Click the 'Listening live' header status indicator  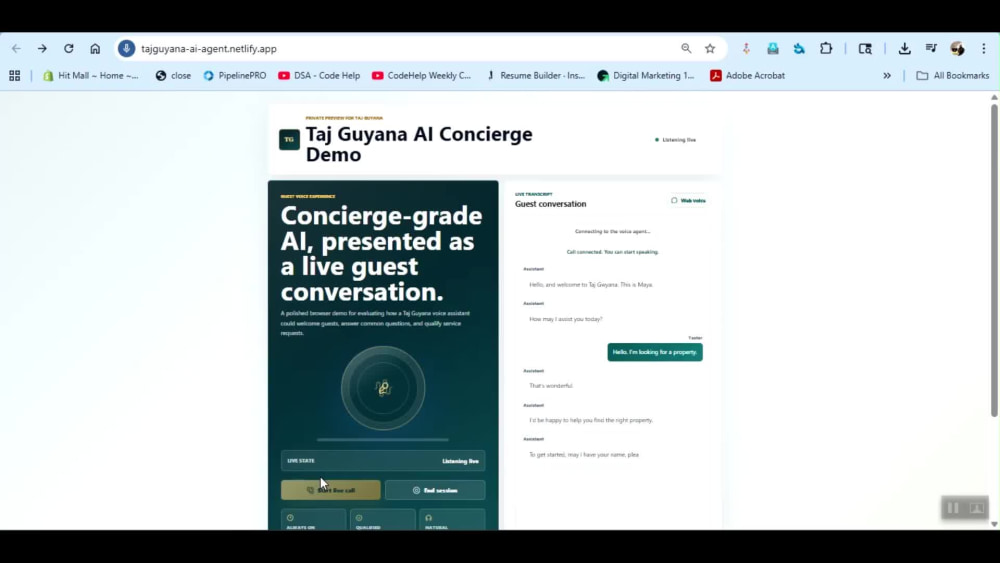(675, 140)
